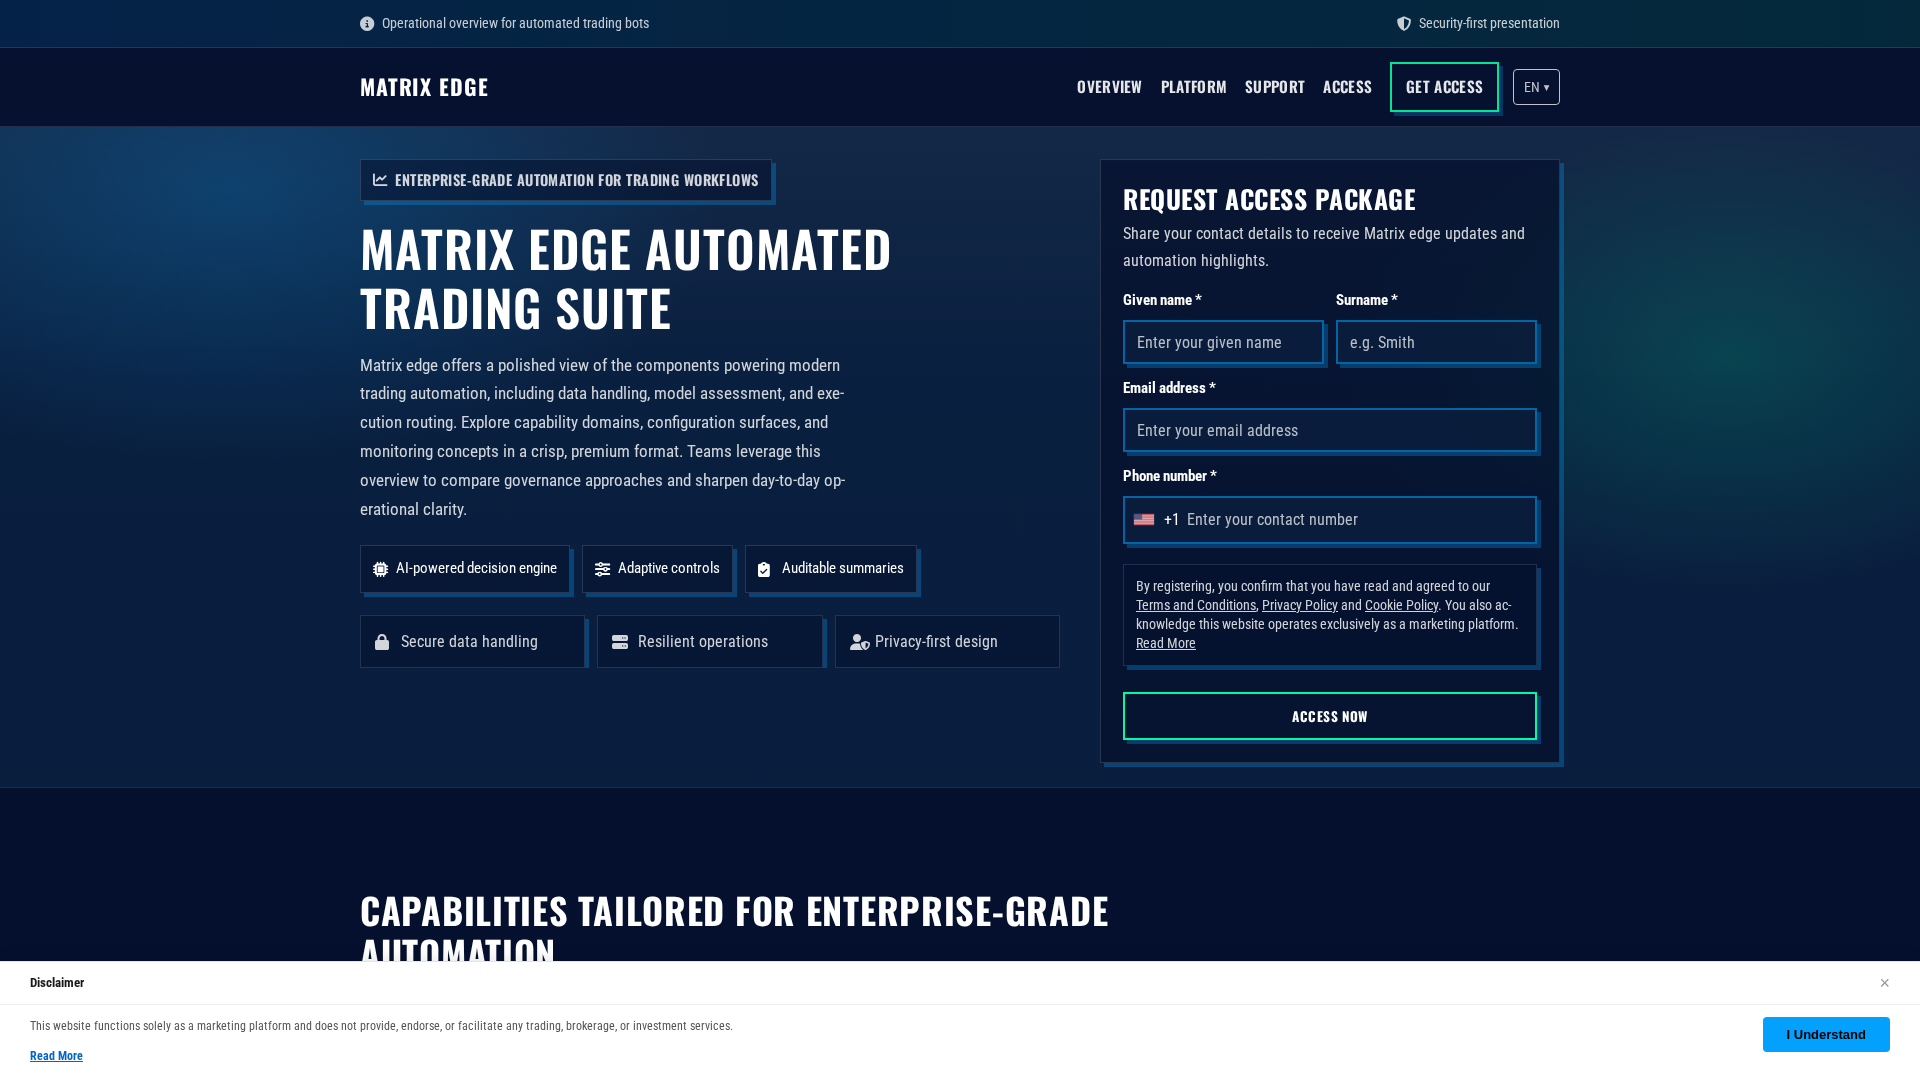The image size is (1920, 1080).
Task: Click the 'Disclaimer' title in banner
Action: (57, 983)
